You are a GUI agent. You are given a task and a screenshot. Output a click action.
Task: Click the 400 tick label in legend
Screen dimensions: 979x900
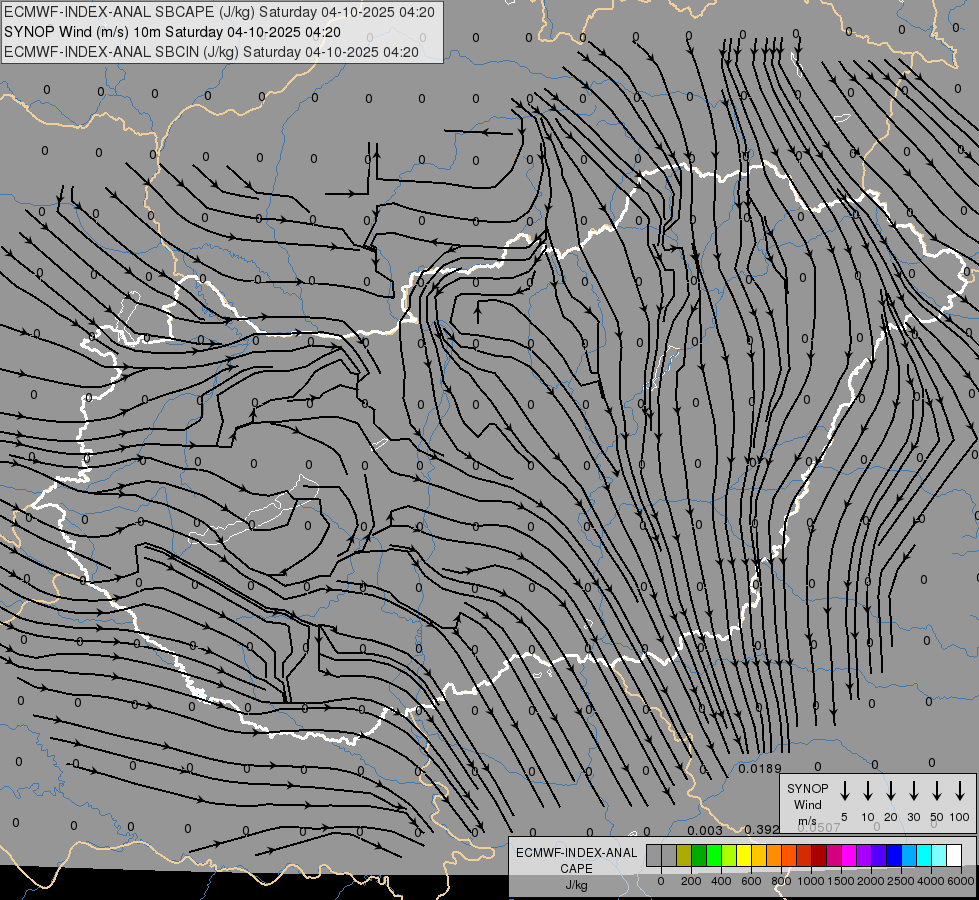721,881
